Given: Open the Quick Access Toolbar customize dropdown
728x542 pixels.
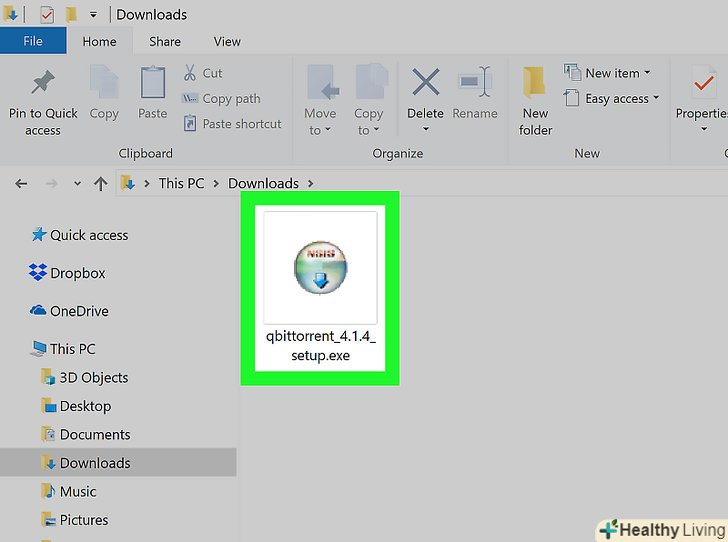Looking at the screenshot, I should [93, 15].
